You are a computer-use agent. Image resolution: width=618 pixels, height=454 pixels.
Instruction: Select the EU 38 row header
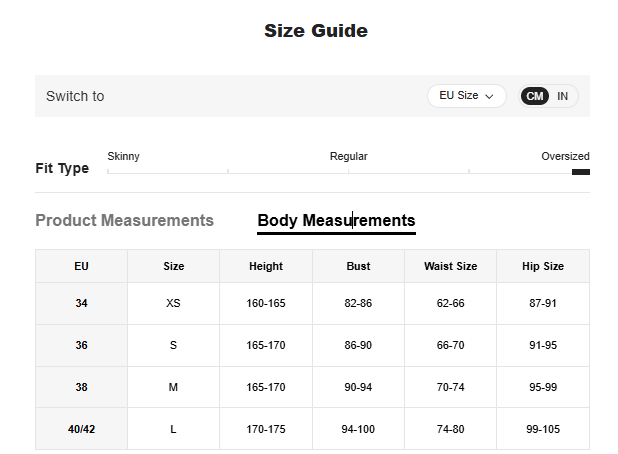pos(81,387)
